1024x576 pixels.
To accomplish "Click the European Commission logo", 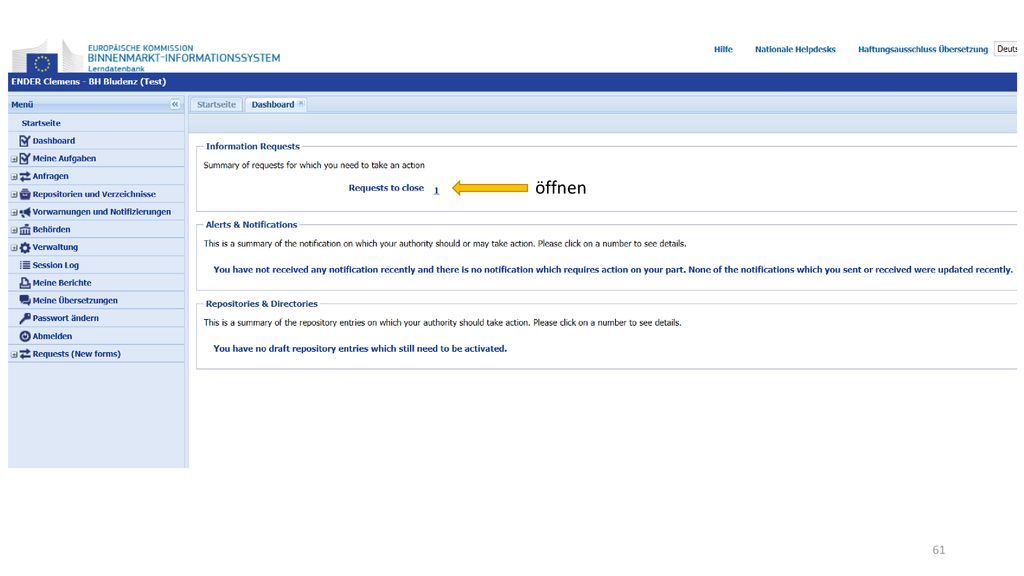I will (47, 56).
